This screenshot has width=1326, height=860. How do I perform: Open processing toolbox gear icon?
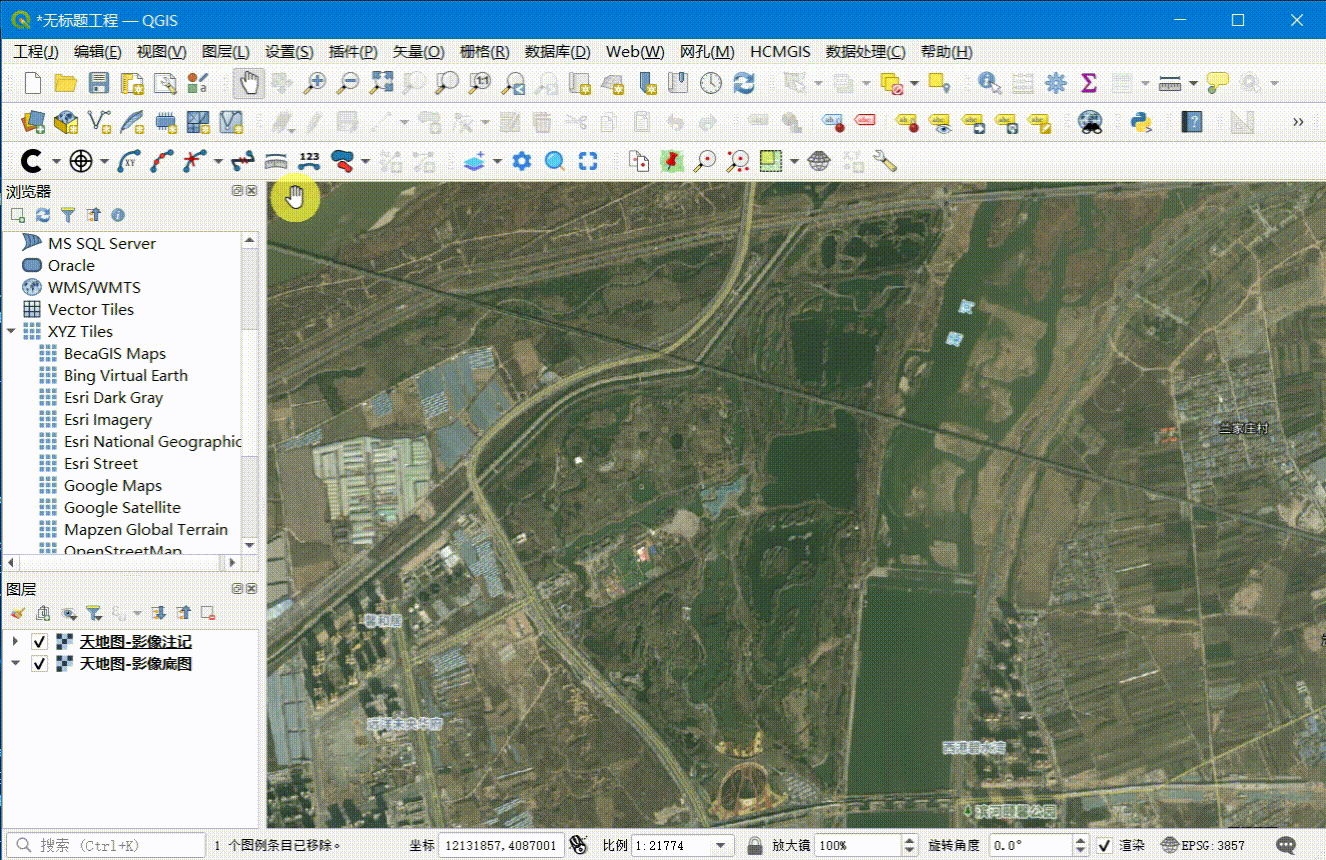point(1055,83)
